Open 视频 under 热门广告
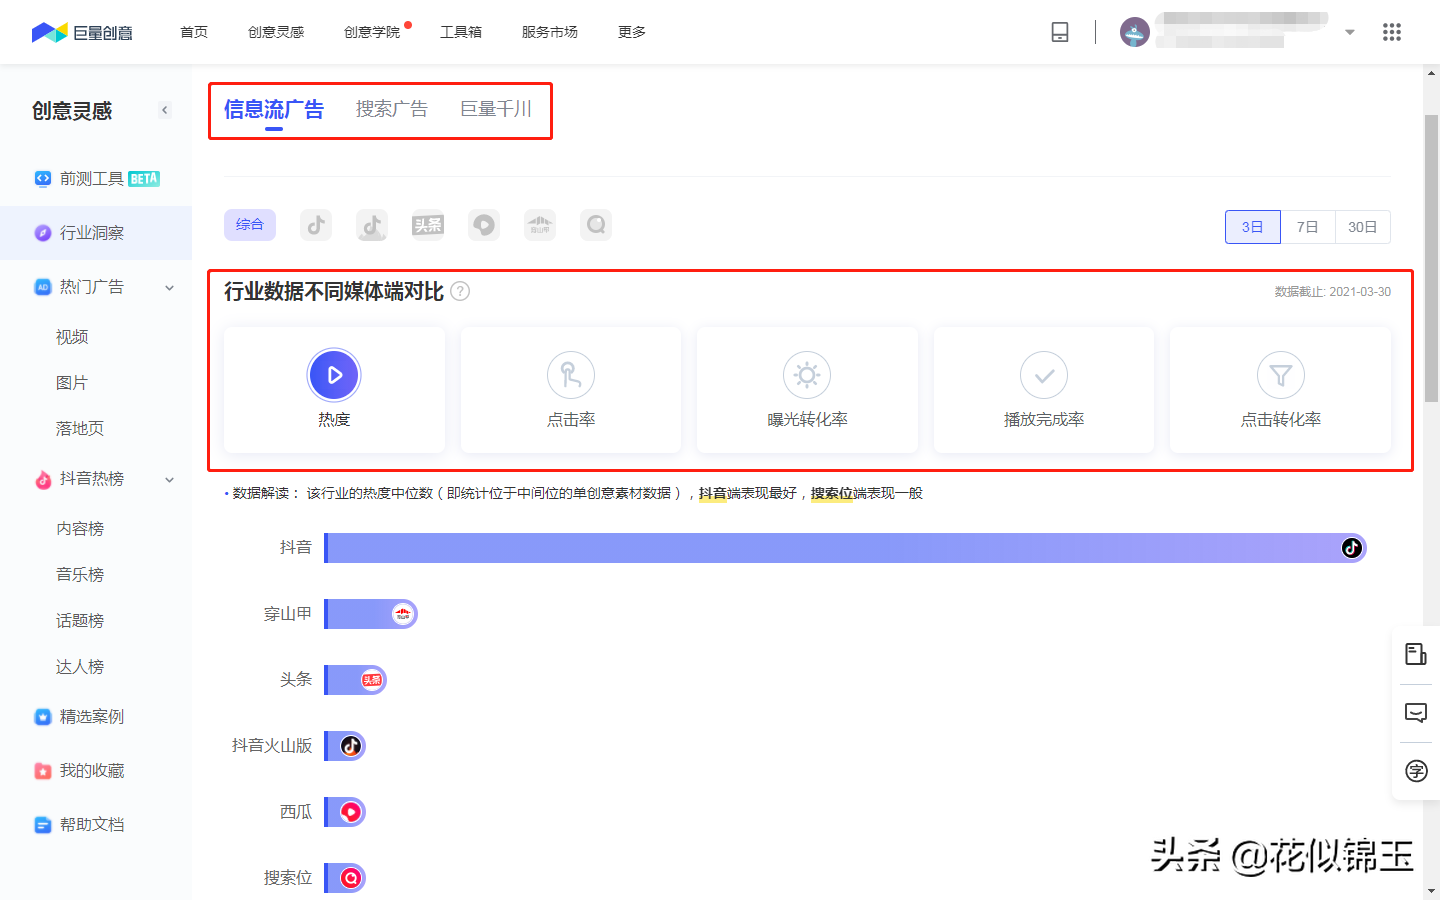This screenshot has height=900, width=1440. [x=72, y=337]
